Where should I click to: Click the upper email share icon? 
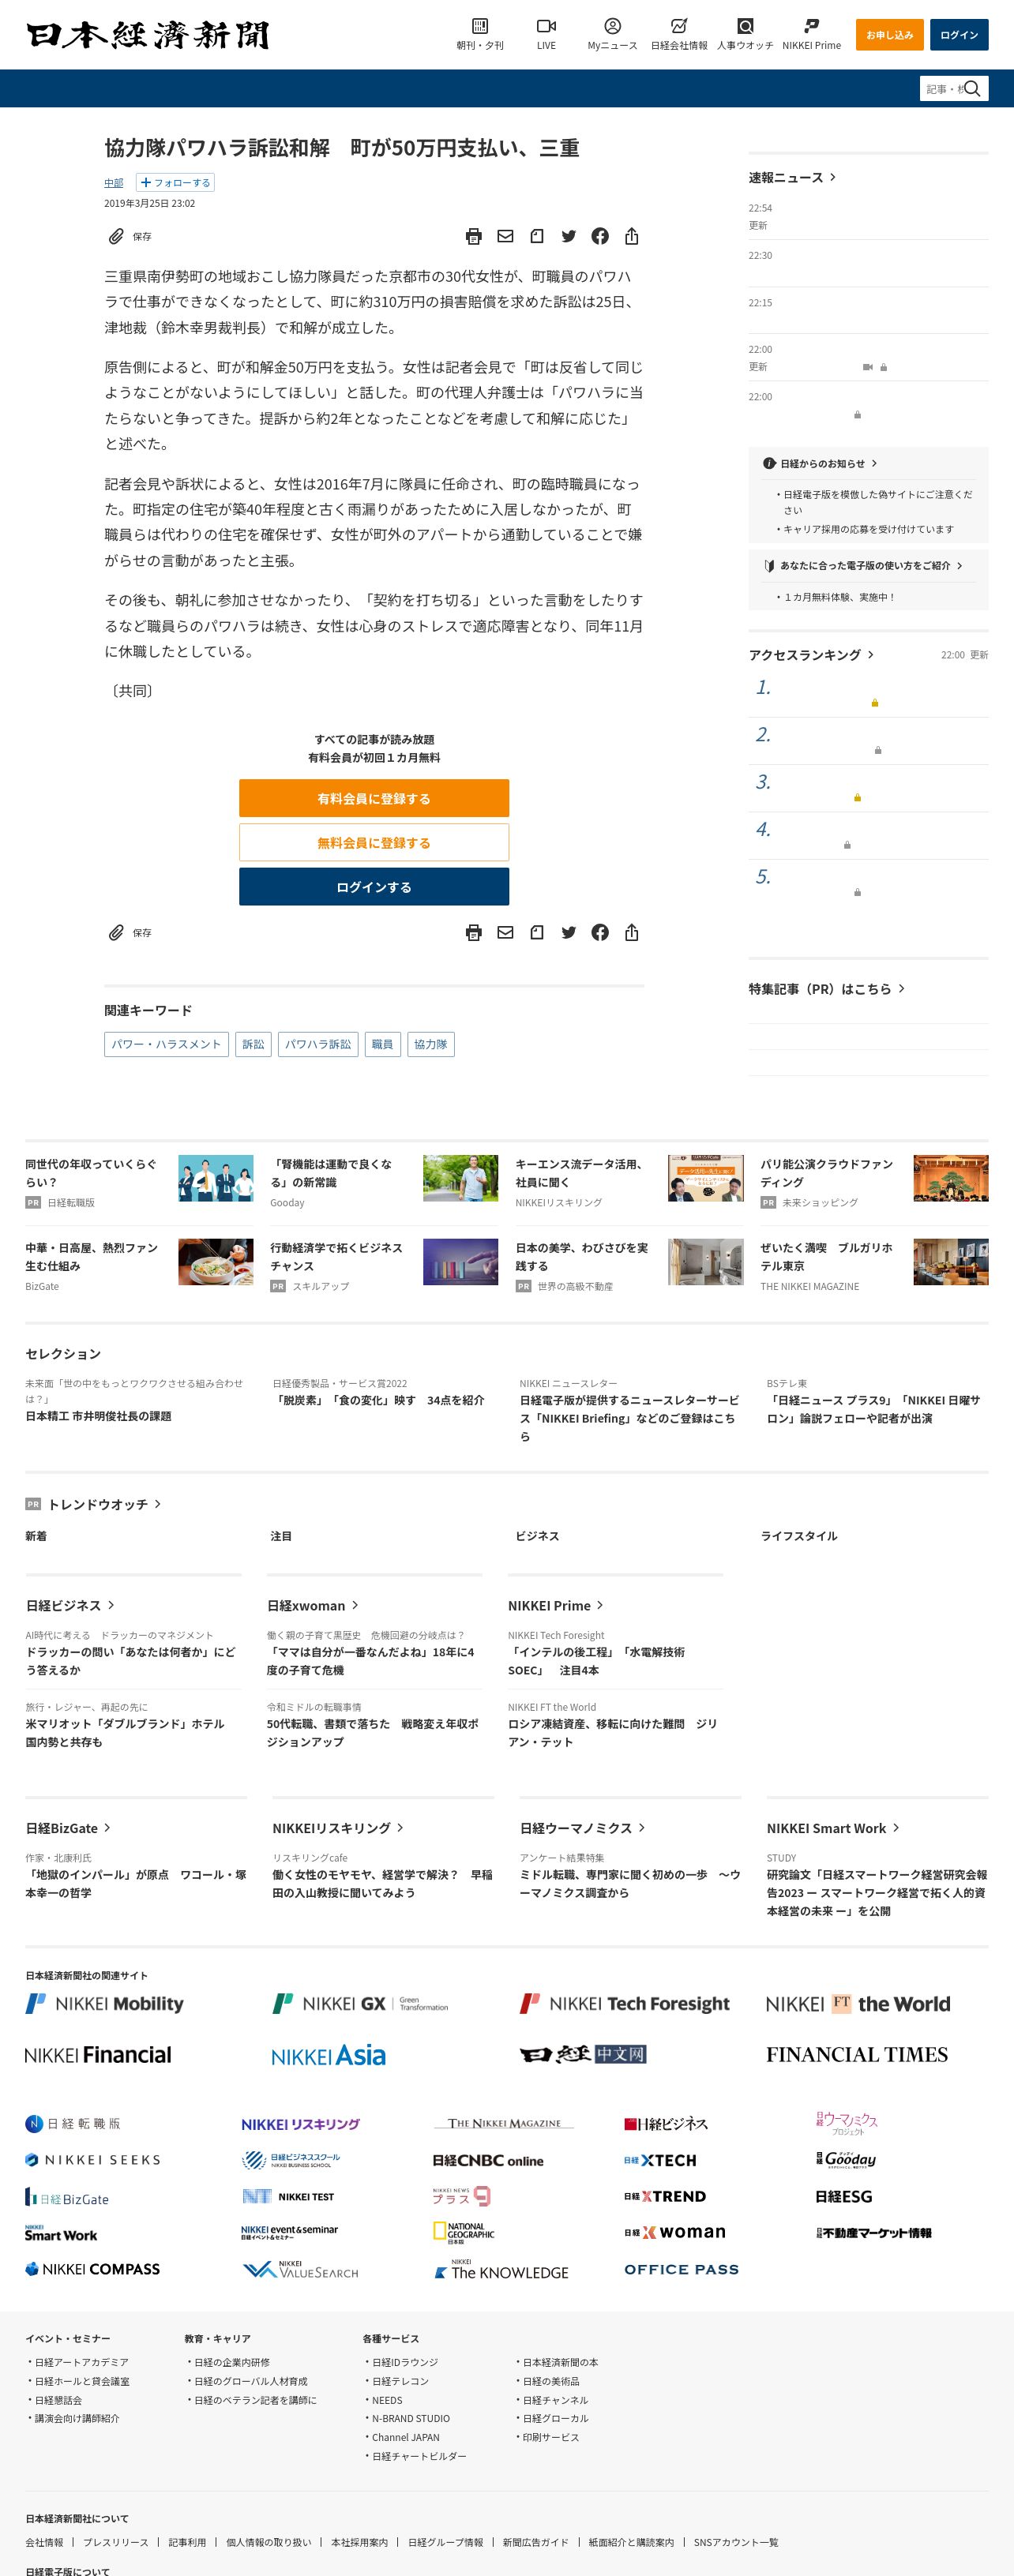coord(505,236)
